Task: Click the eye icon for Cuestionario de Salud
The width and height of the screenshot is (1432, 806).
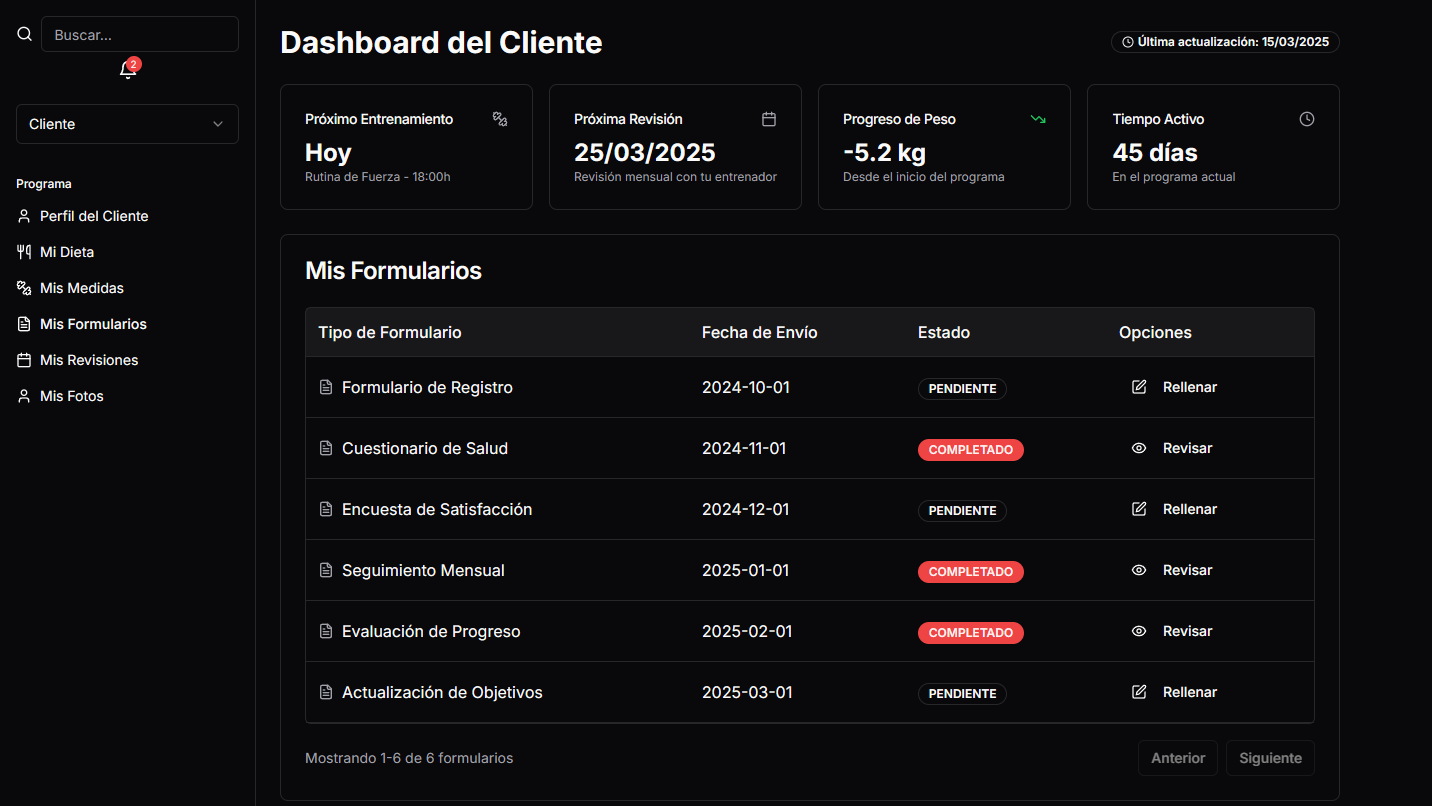Action: pyautogui.click(x=1139, y=448)
